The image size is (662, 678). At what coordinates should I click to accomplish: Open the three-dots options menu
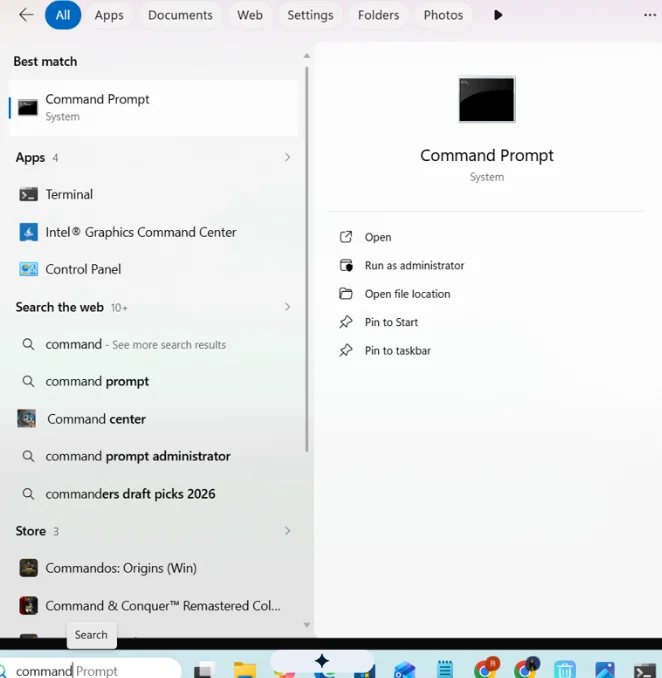click(x=650, y=15)
